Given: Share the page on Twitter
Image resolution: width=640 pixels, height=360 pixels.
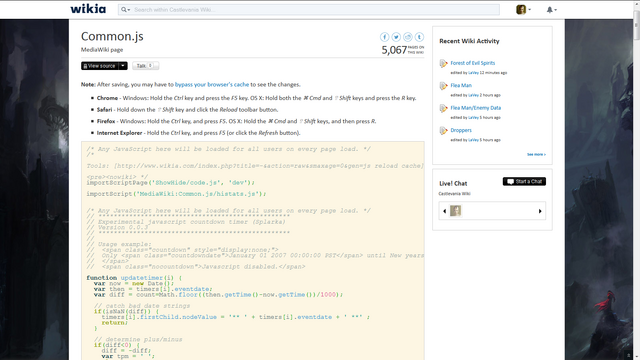Looking at the screenshot, I should [x=396, y=37].
